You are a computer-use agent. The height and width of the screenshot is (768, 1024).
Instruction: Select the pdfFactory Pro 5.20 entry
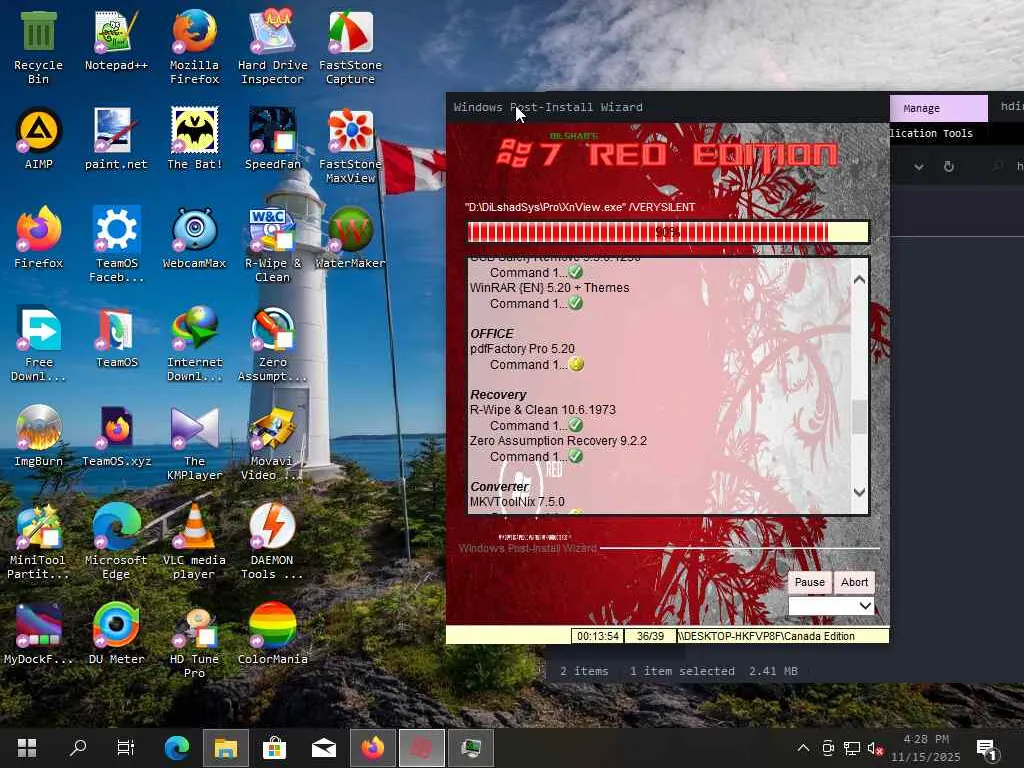coord(522,349)
